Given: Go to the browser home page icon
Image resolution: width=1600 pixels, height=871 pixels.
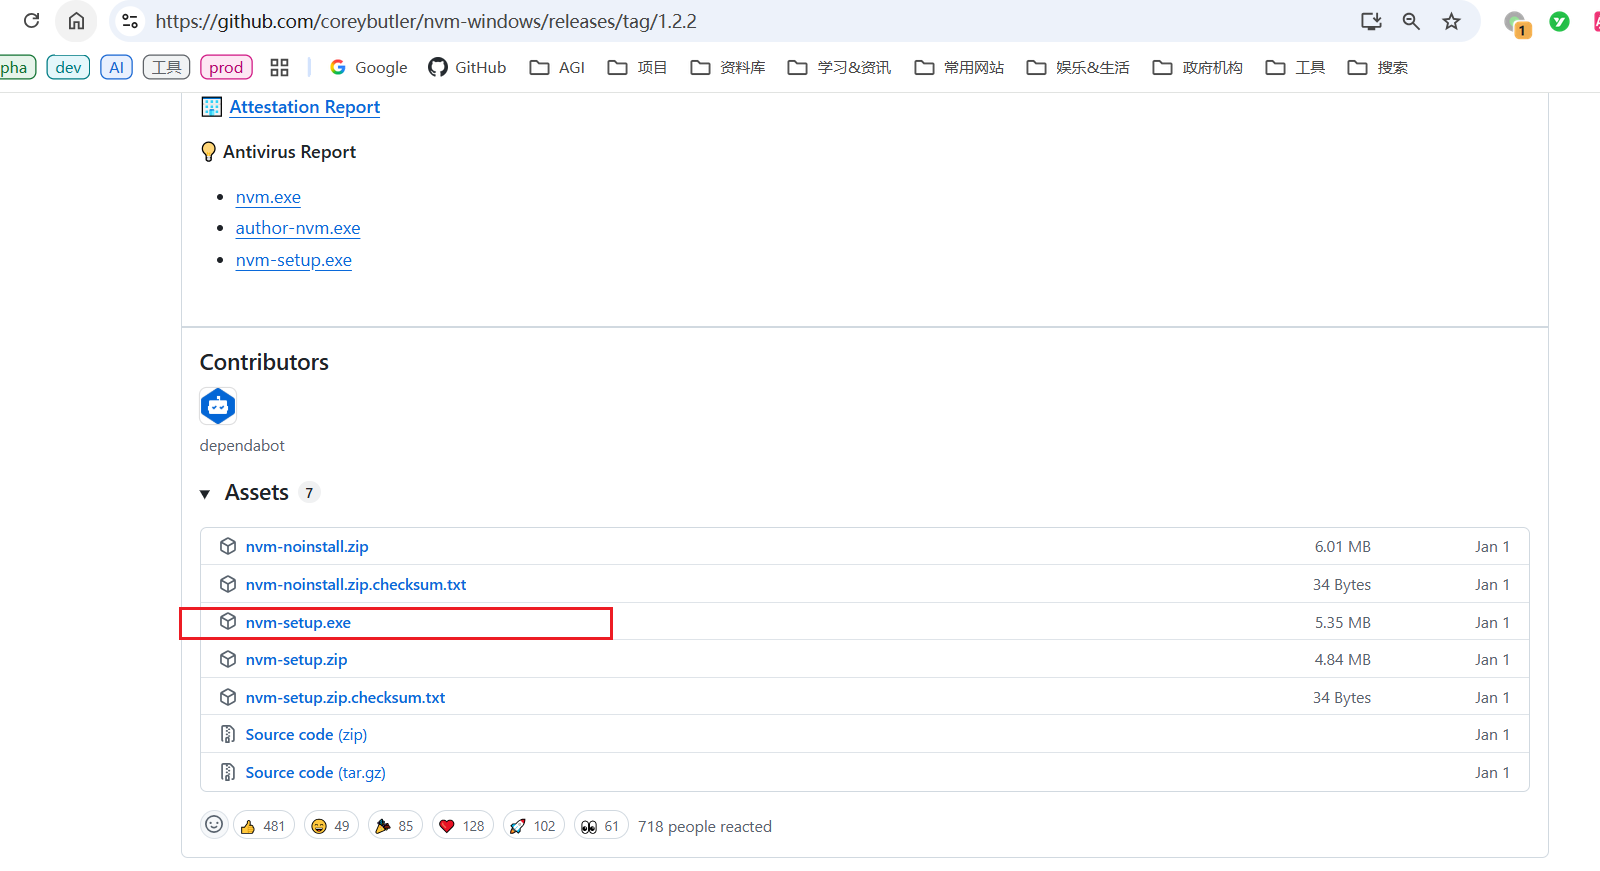Looking at the screenshot, I should click(x=76, y=21).
